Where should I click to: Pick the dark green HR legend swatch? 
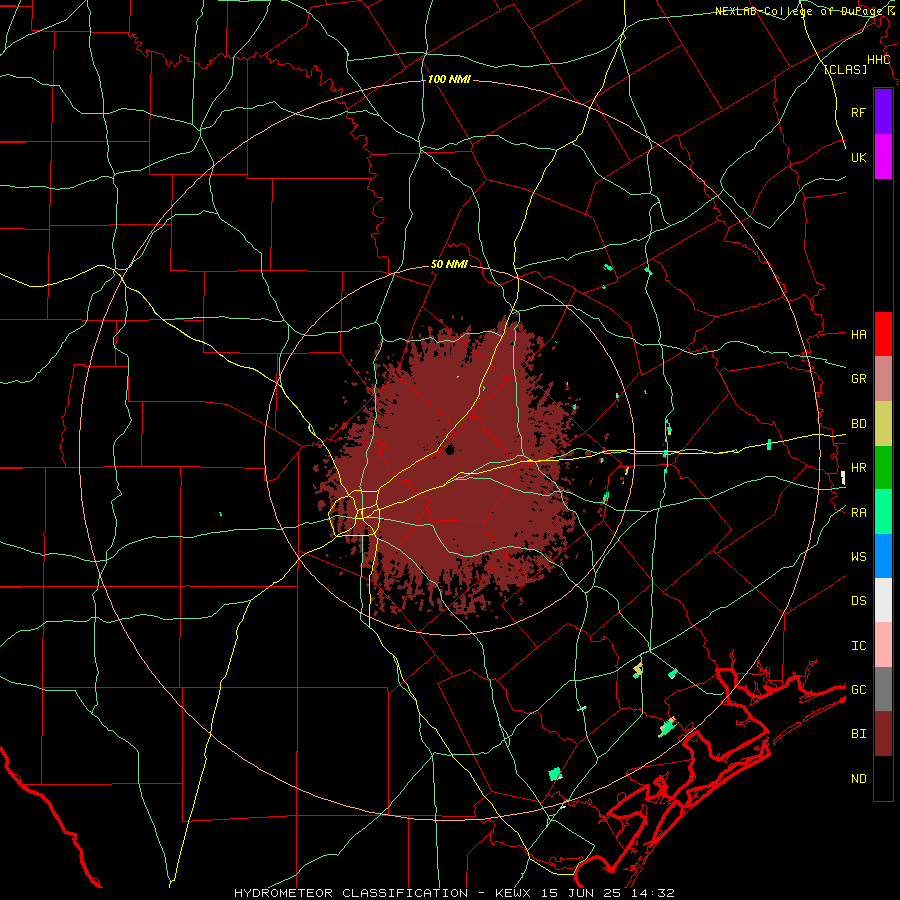tap(883, 468)
